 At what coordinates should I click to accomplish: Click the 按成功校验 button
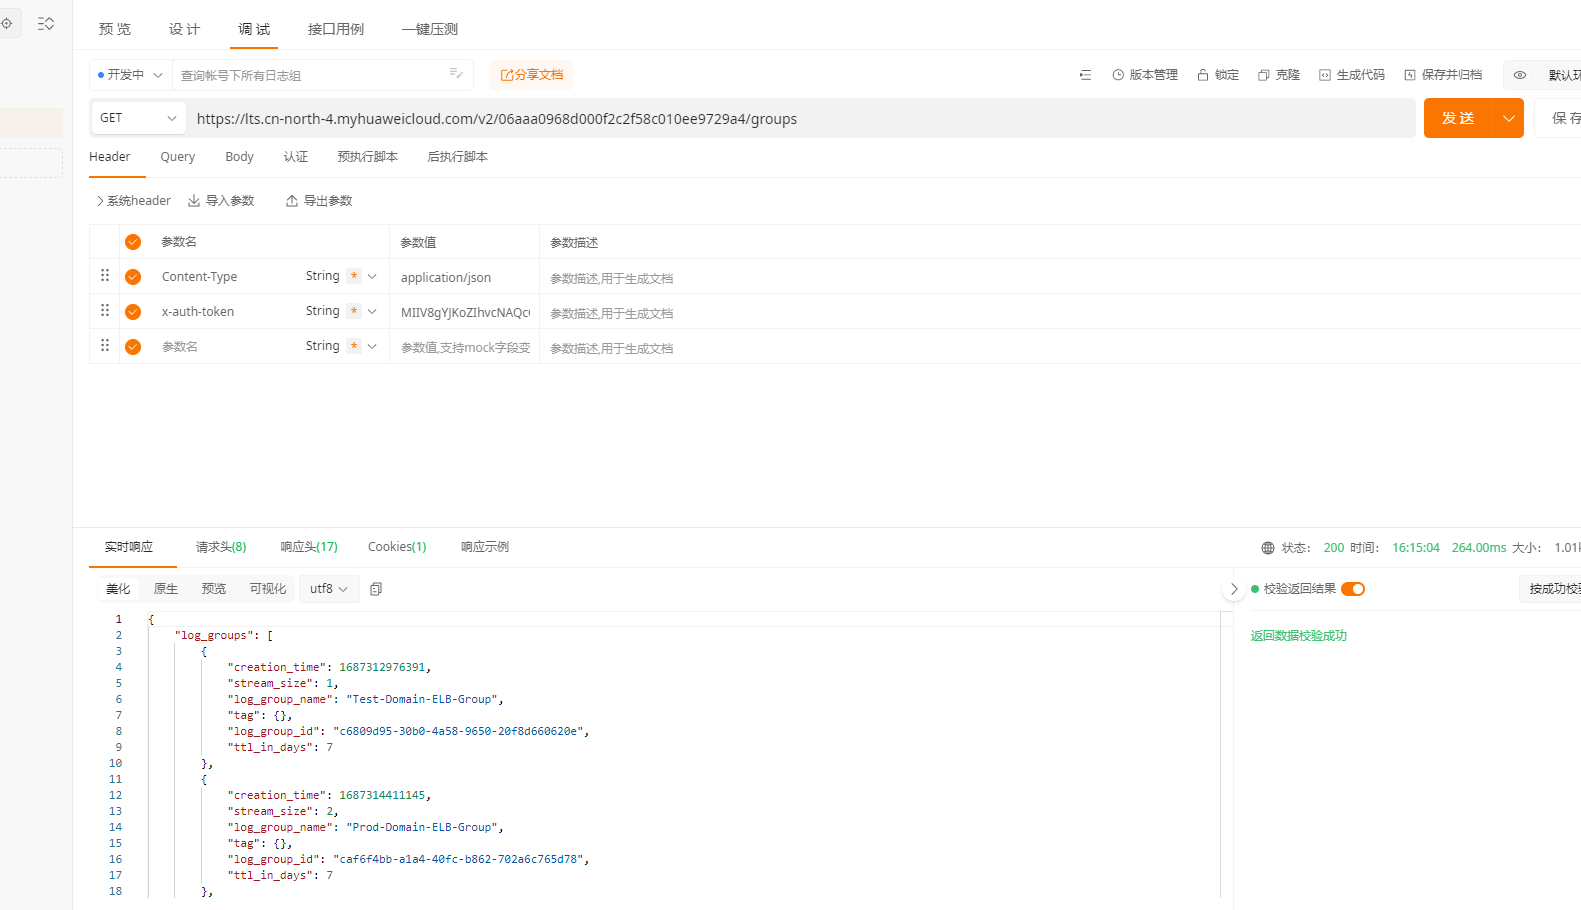pyautogui.click(x=1551, y=589)
